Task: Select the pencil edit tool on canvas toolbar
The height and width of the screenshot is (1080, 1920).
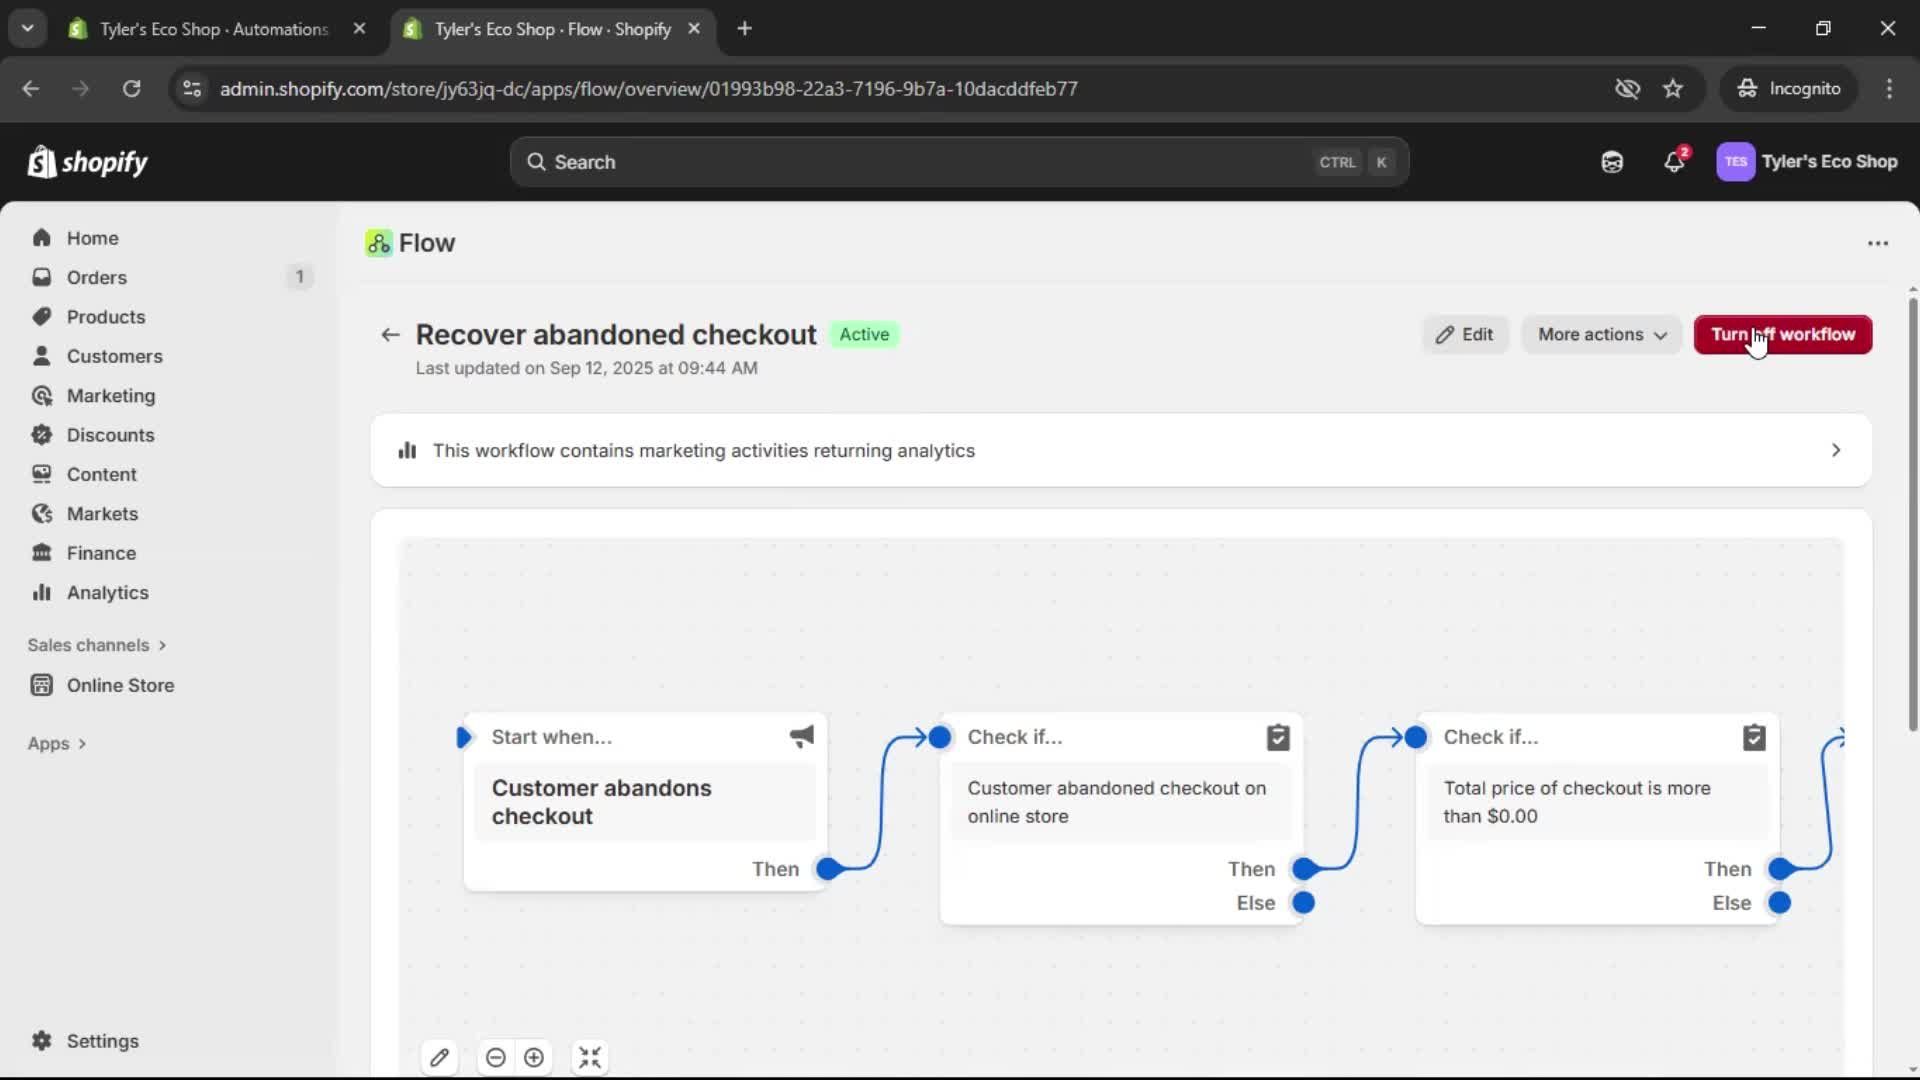Action: tap(440, 1057)
